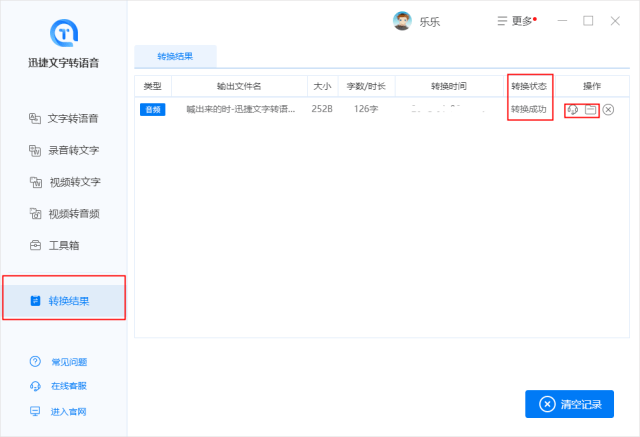The image size is (640, 437).
Task: Open the 在线客服 link
Action: (69, 386)
